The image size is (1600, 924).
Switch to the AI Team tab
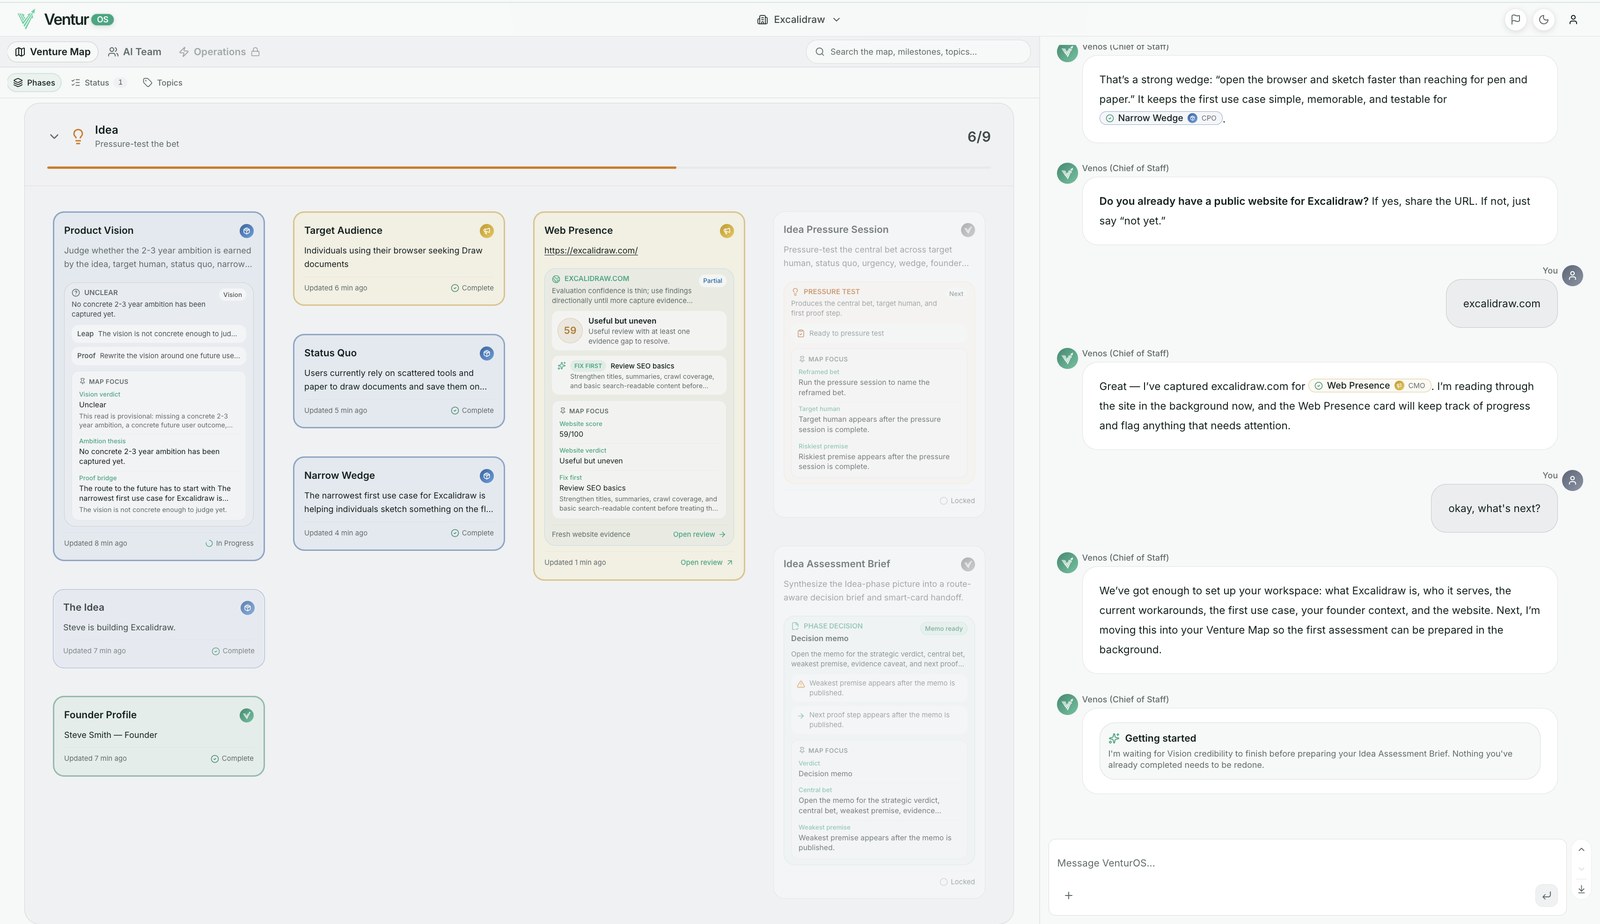coord(135,52)
